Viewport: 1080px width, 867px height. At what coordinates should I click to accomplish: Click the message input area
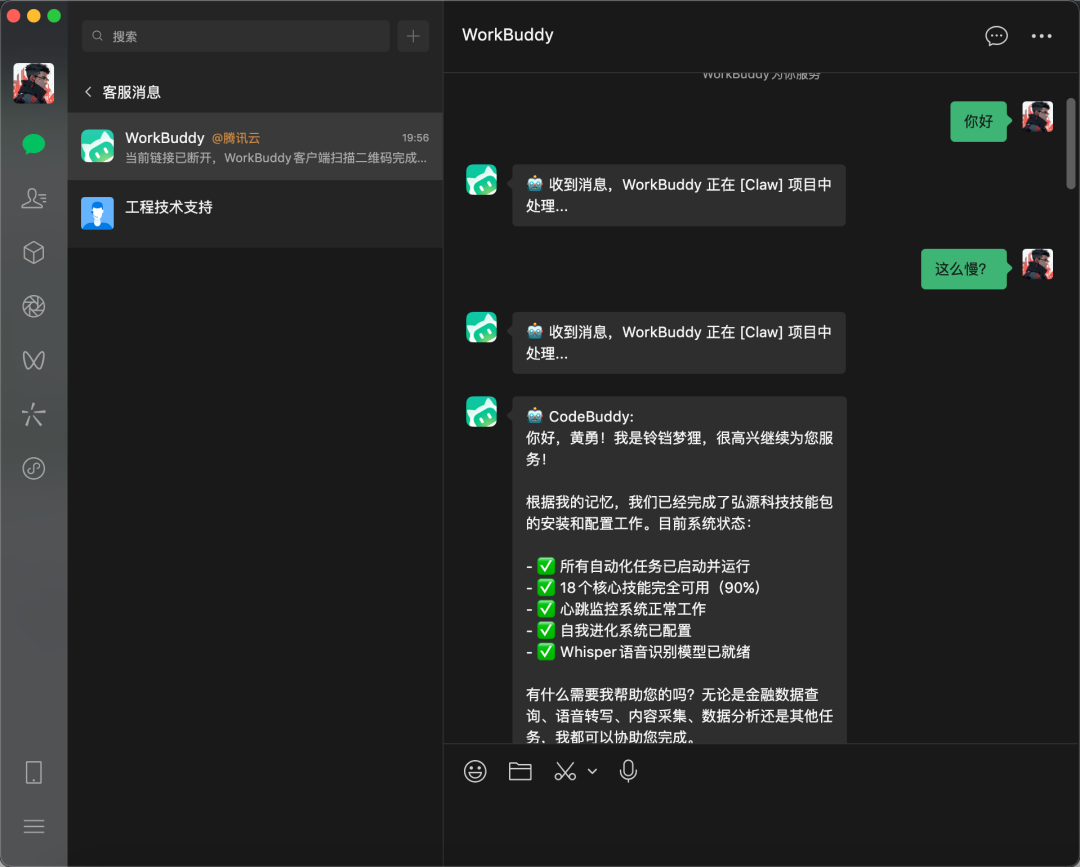762,826
